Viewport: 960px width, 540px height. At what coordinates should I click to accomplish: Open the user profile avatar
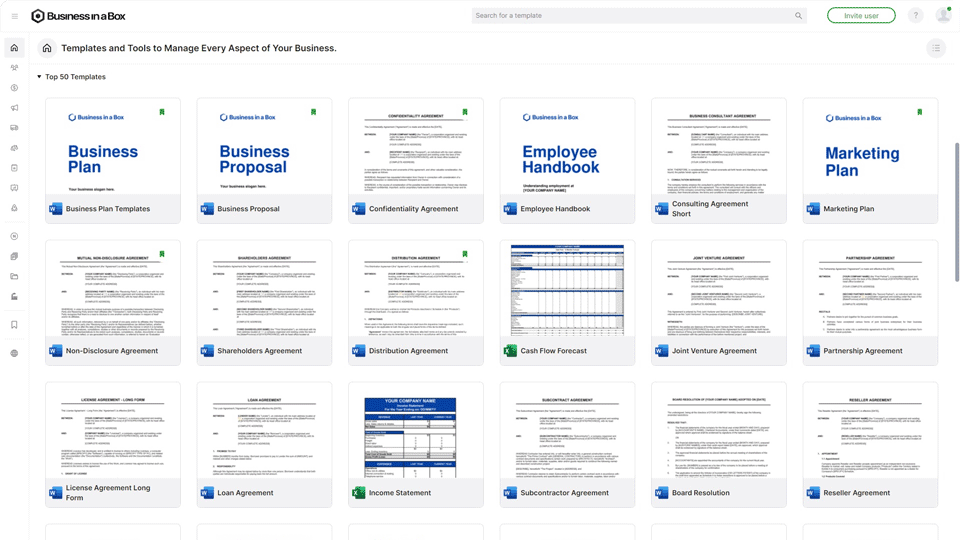click(943, 15)
